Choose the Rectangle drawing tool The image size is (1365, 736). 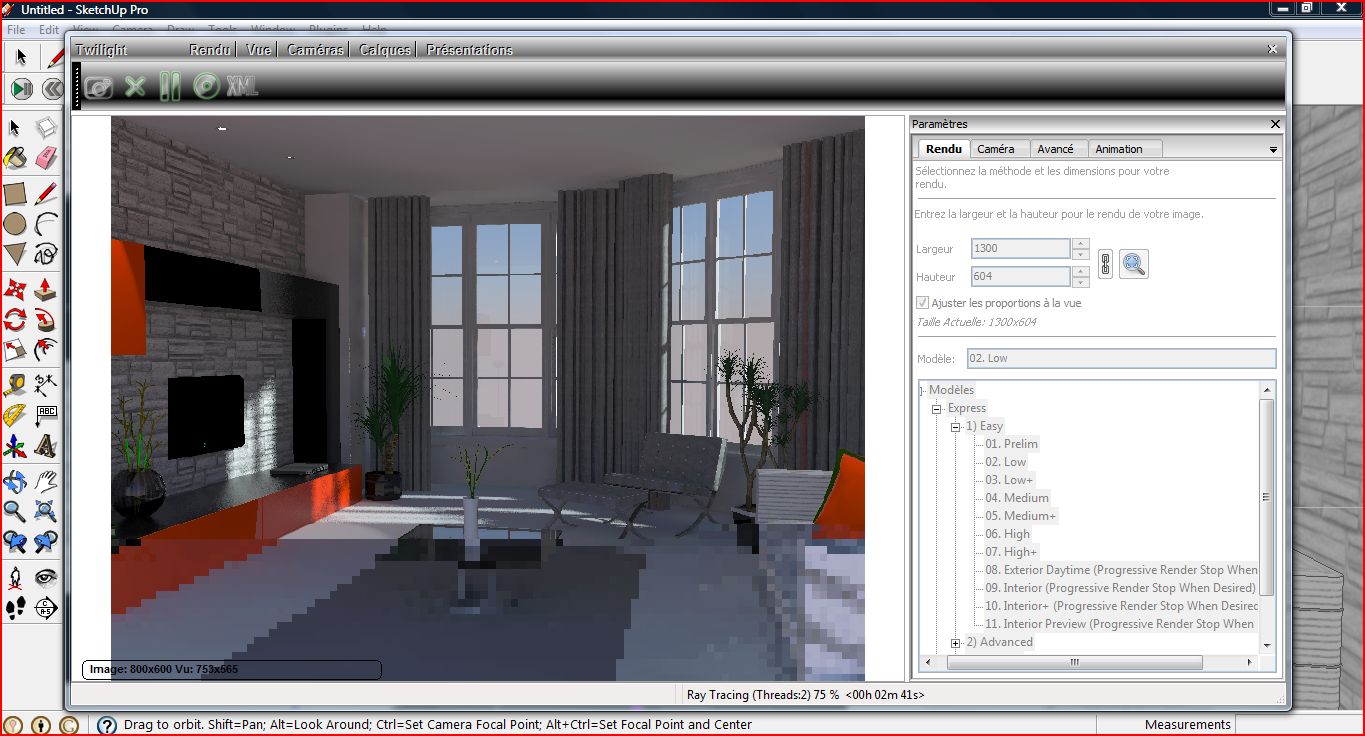pyautogui.click(x=15, y=193)
